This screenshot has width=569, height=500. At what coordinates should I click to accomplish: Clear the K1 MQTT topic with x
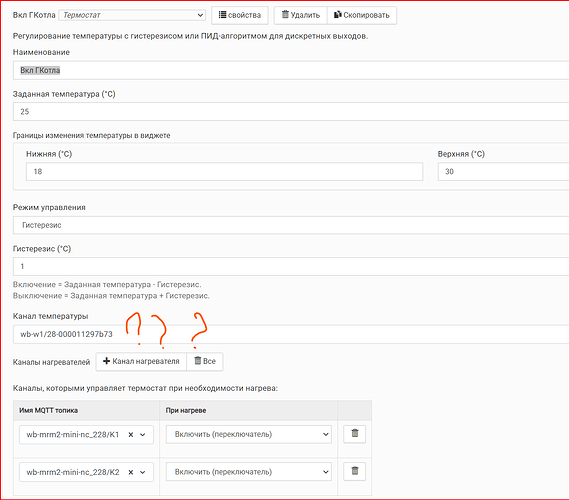coord(131,435)
